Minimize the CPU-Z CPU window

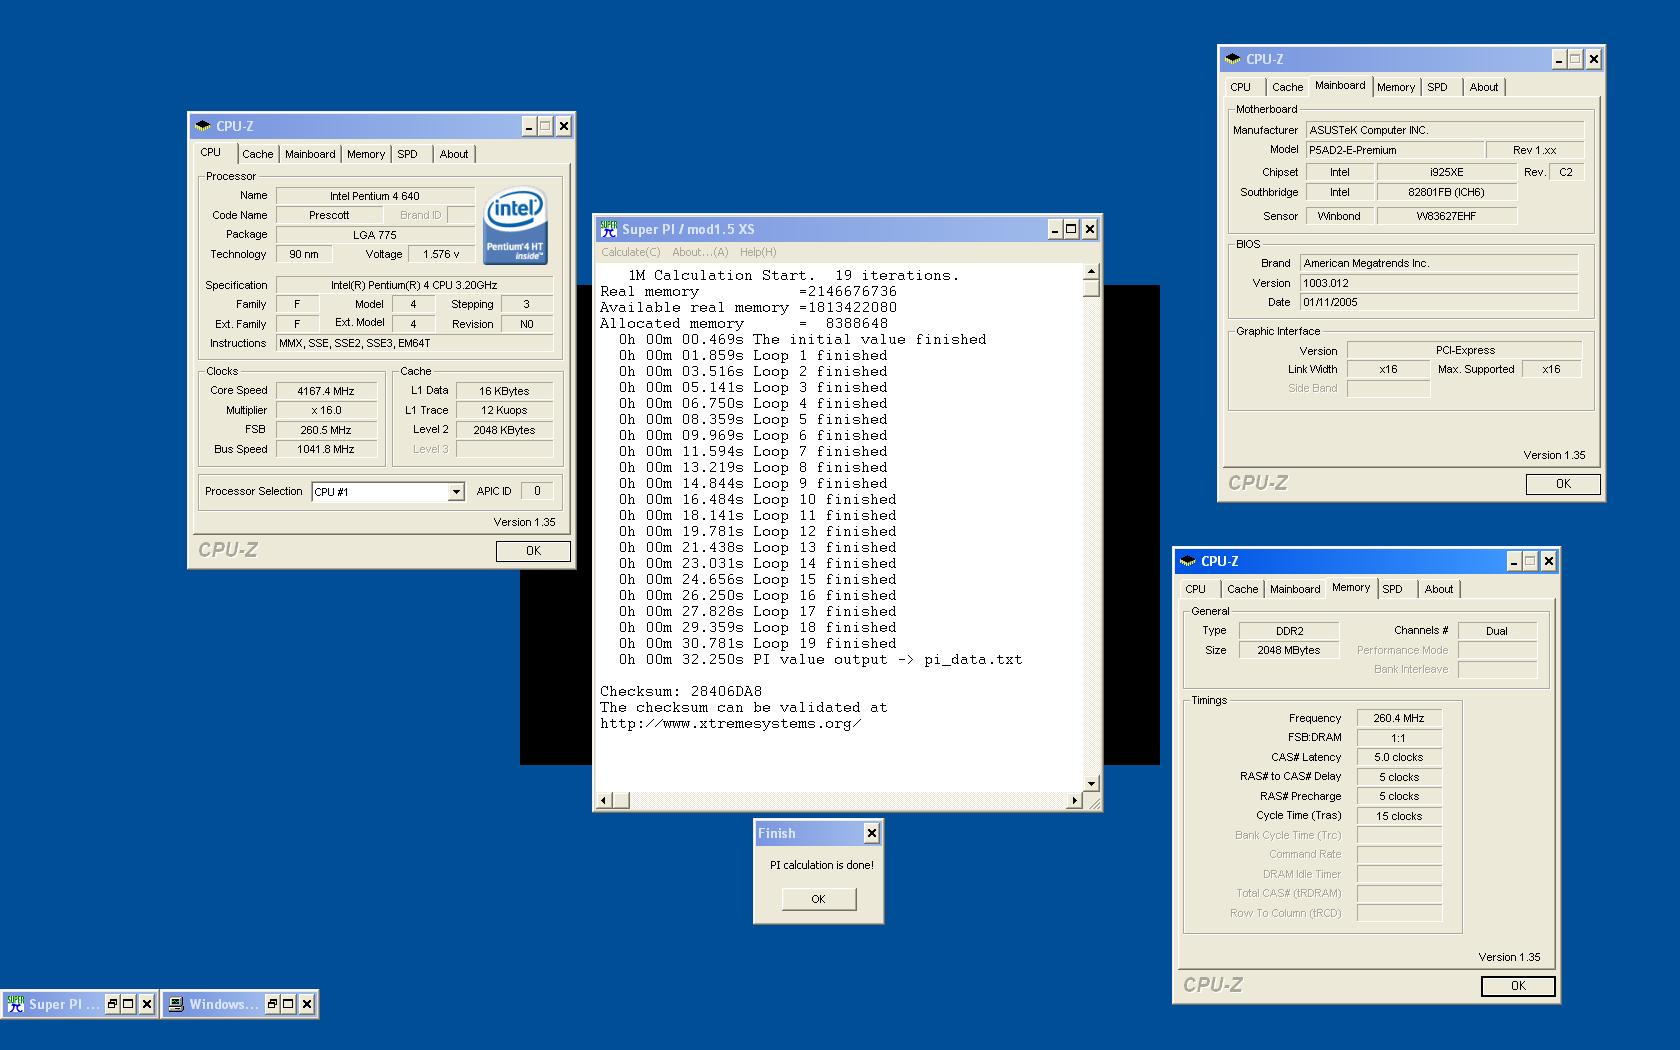(x=529, y=126)
